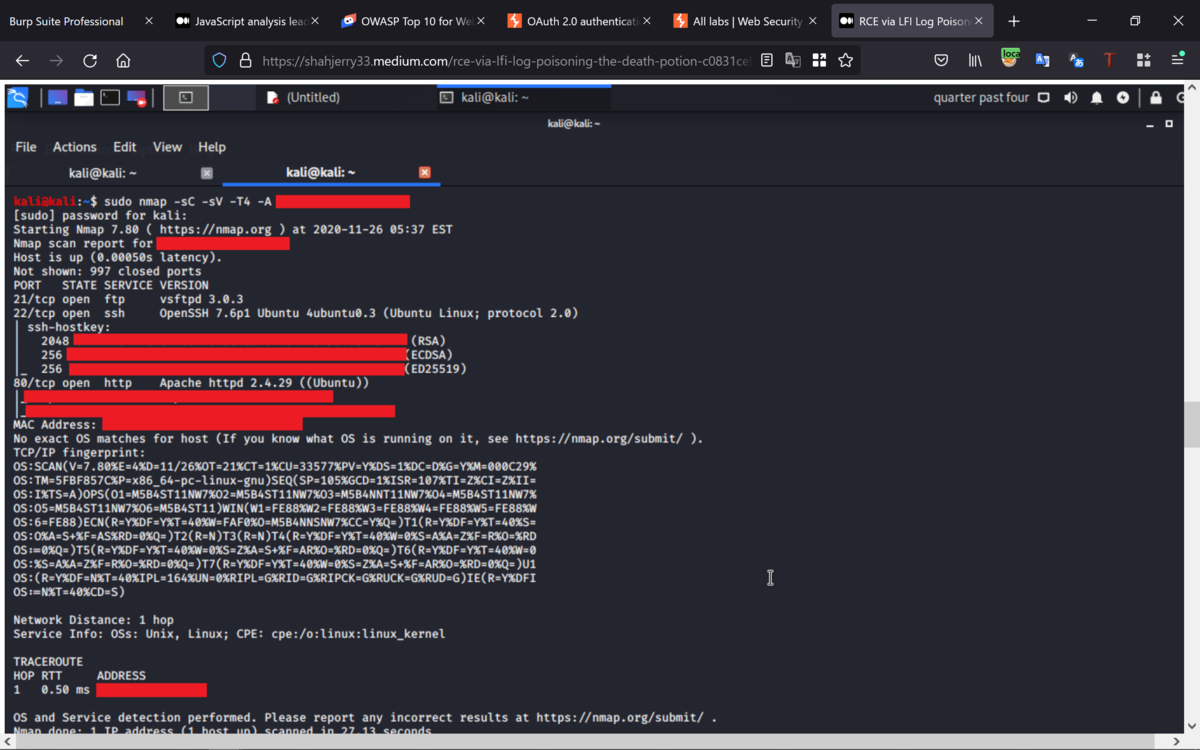The image size is (1200, 750).
Task: Reload the current Medium page
Action: [90, 61]
